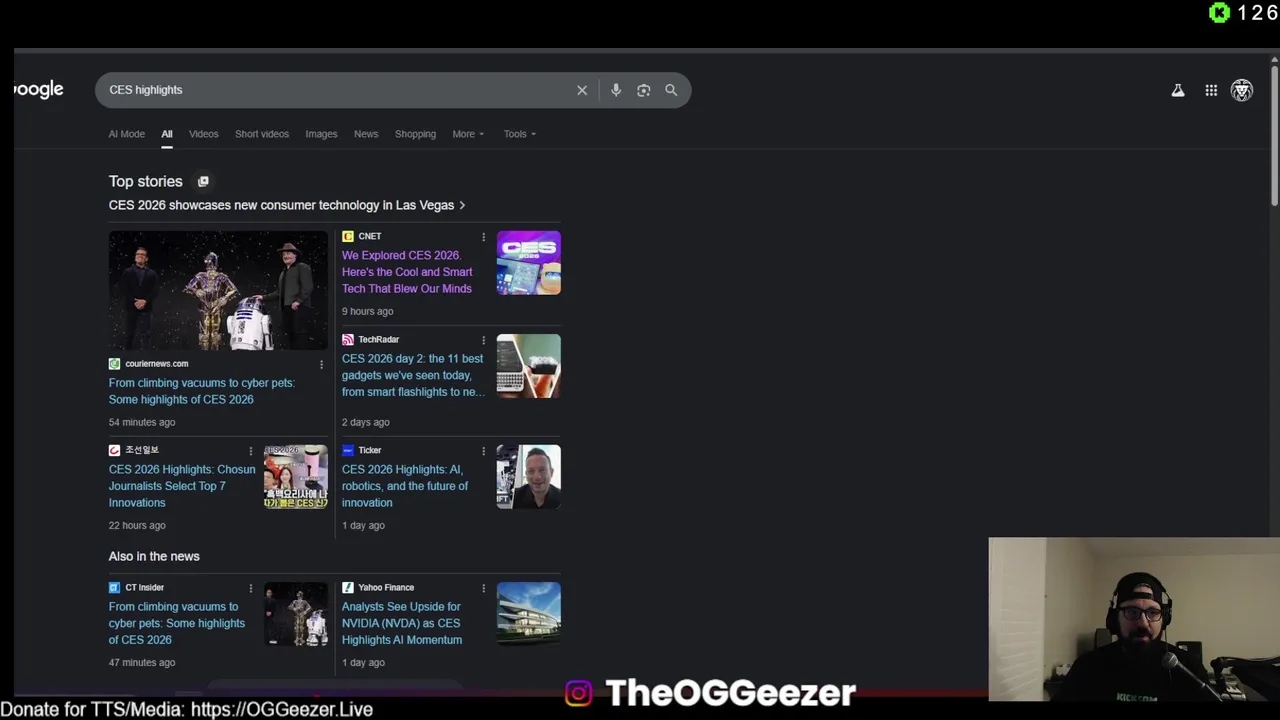The height and width of the screenshot is (720, 1280).
Task: Open the CT Insider robots thumbnail
Action: [296, 614]
